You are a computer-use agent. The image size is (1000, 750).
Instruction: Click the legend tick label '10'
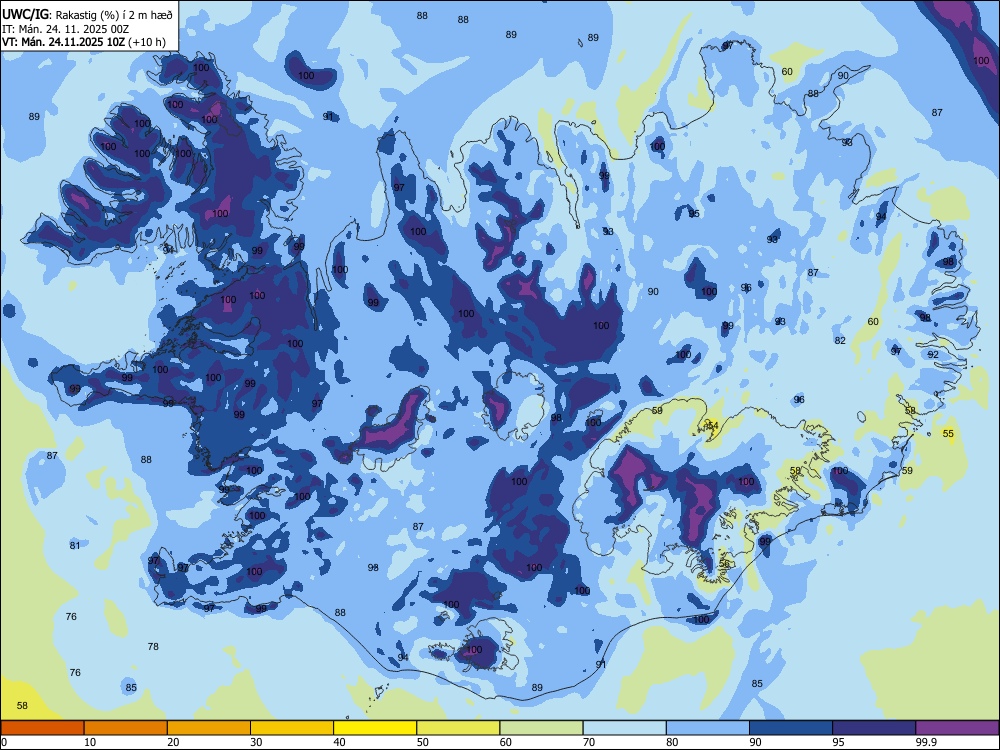point(90,742)
